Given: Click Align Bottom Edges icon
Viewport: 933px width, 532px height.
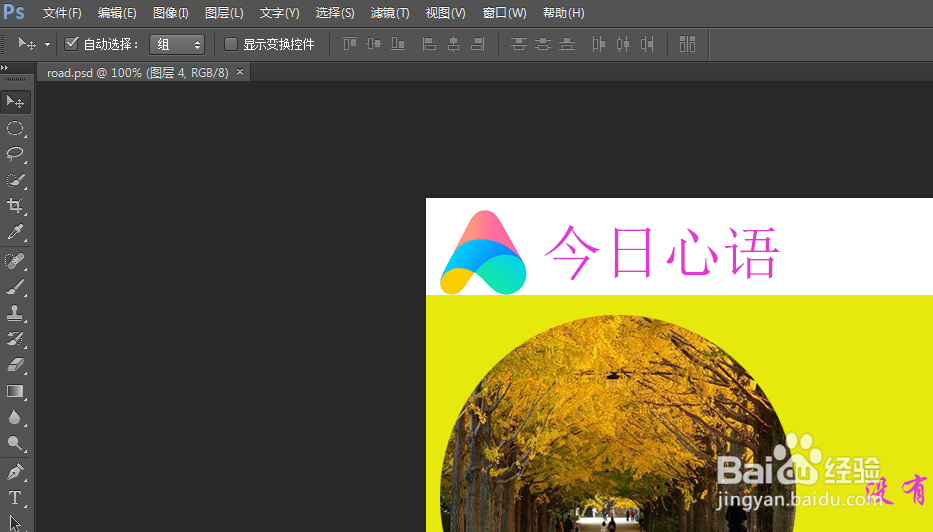Looking at the screenshot, I should 398,44.
